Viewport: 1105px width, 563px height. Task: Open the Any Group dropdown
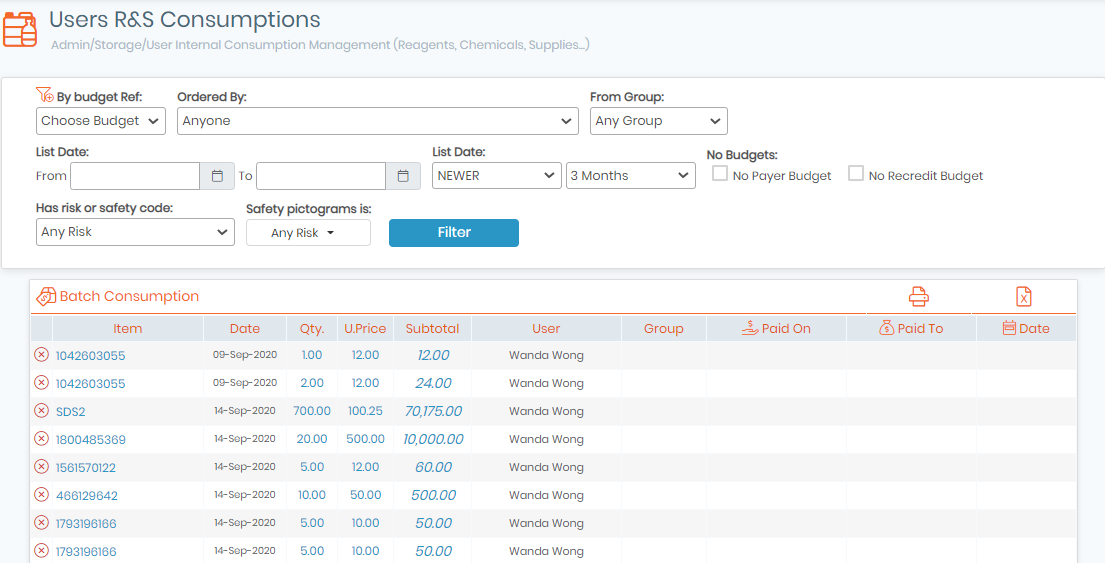click(x=658, y=121)
